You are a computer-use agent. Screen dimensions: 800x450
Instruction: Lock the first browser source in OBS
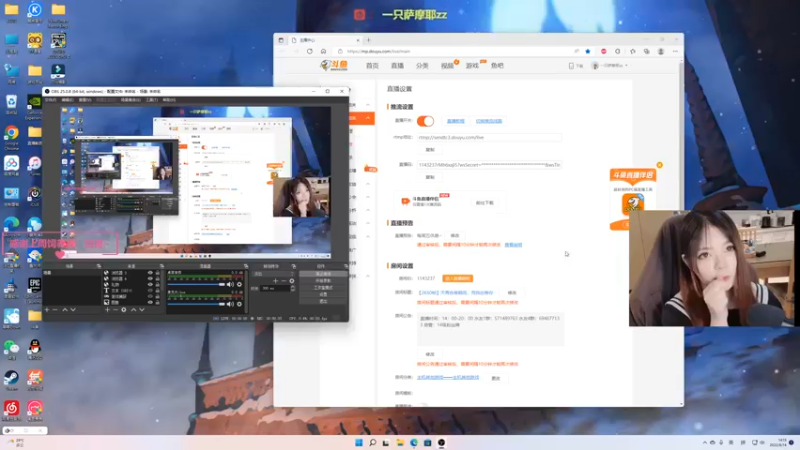[158, 273]
